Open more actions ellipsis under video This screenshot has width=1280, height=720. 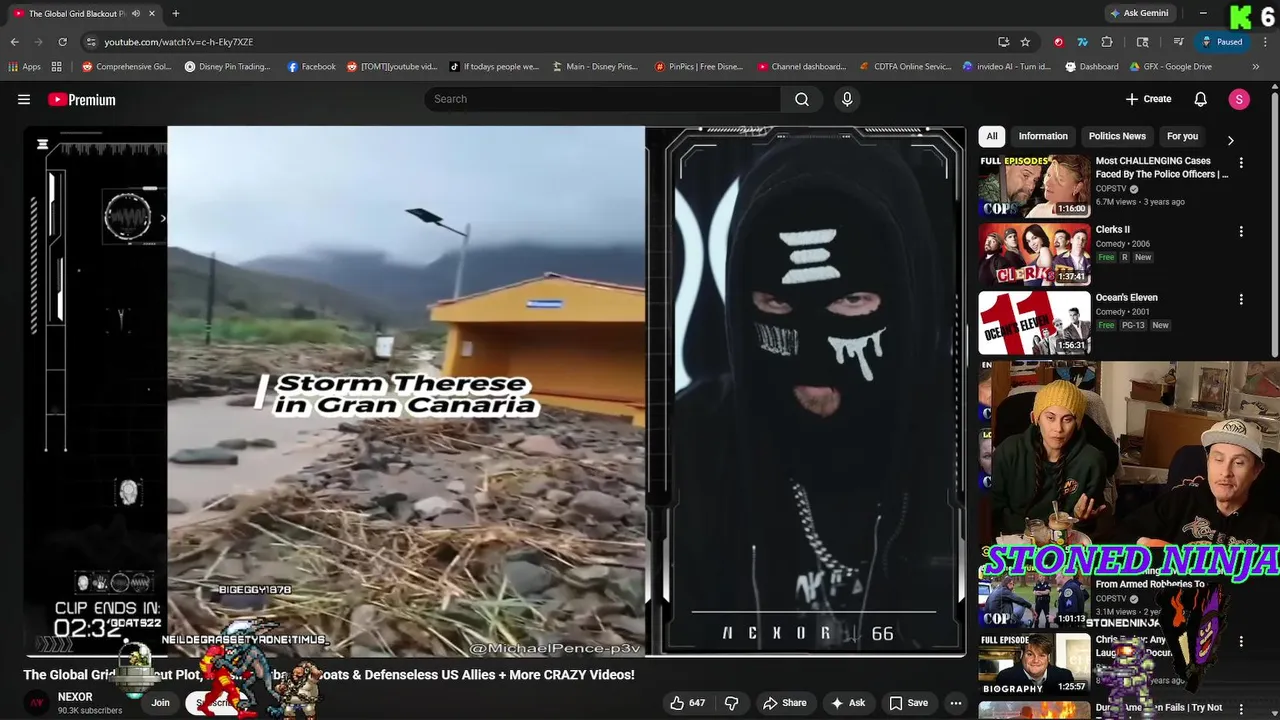coord(956,703)
